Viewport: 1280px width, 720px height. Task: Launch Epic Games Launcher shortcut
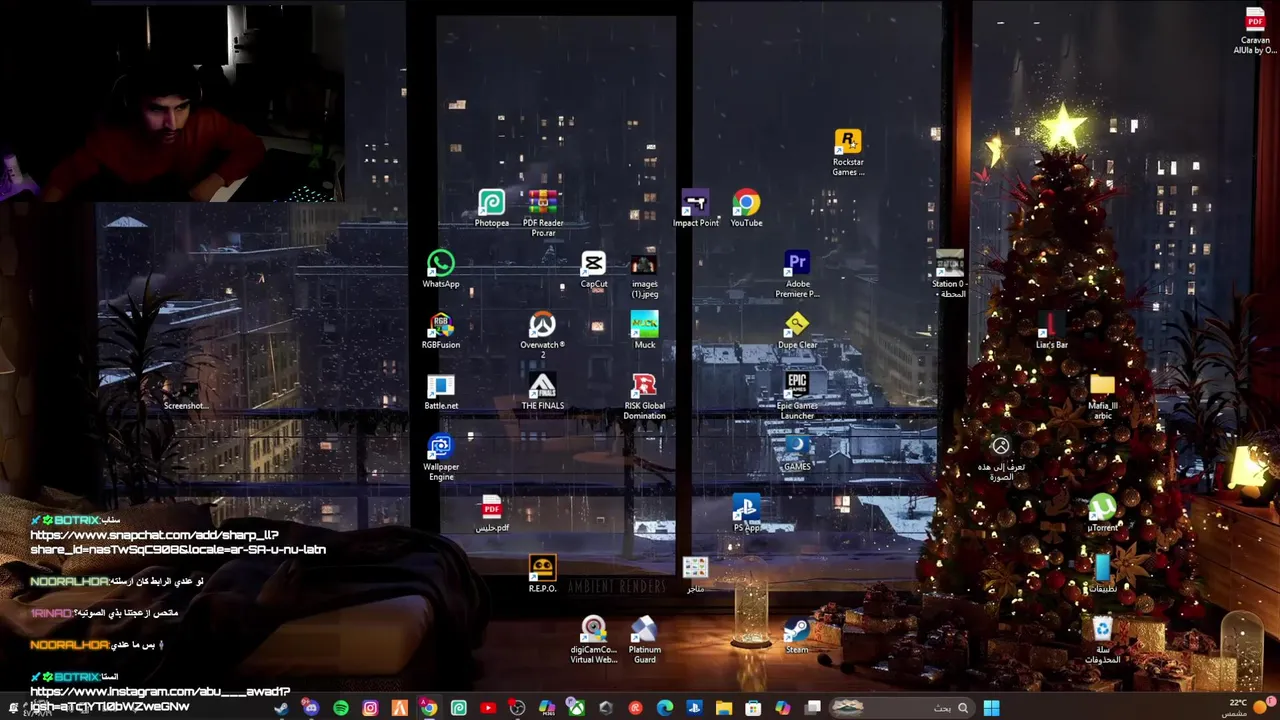(797, 397)
